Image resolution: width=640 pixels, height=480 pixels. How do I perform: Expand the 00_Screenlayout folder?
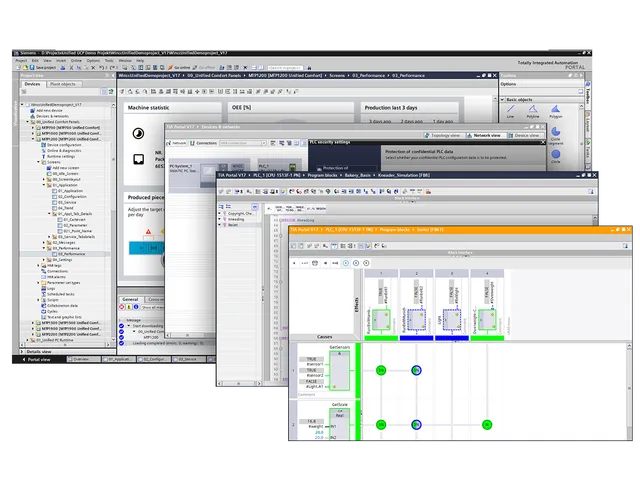point(44,179)
